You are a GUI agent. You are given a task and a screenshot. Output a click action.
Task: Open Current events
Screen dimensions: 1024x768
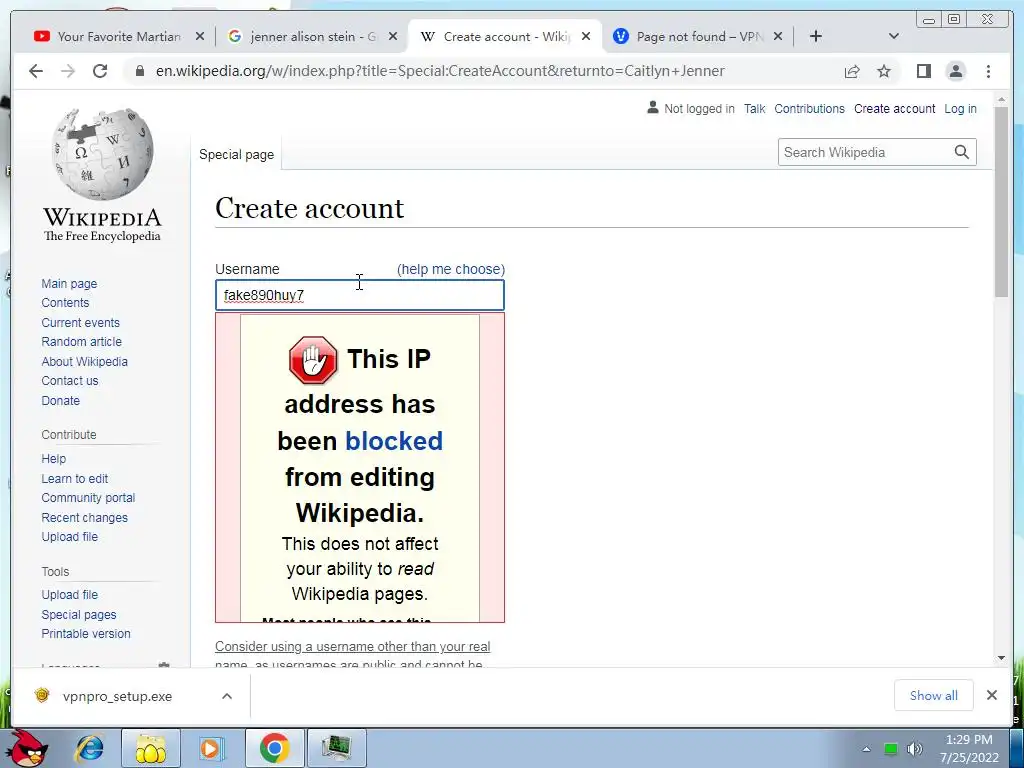[x=80, y=323]
